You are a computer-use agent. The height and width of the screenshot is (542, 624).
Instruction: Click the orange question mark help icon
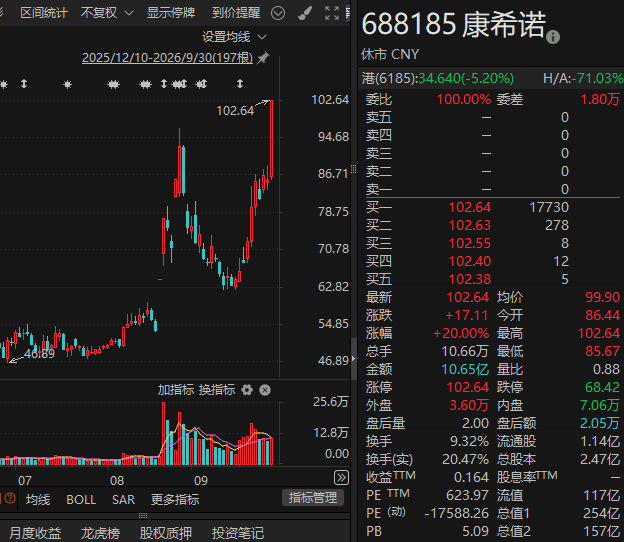pyautogui.click(x=10, y=498)
